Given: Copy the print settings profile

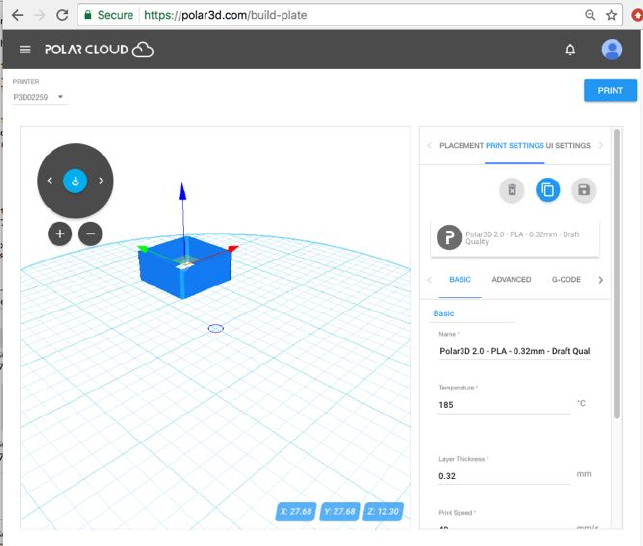Looking at the screenshot, I should 548,190.
